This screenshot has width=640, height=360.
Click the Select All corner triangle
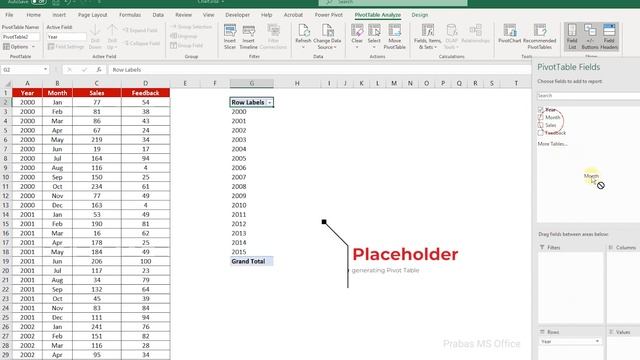[7, 84]
